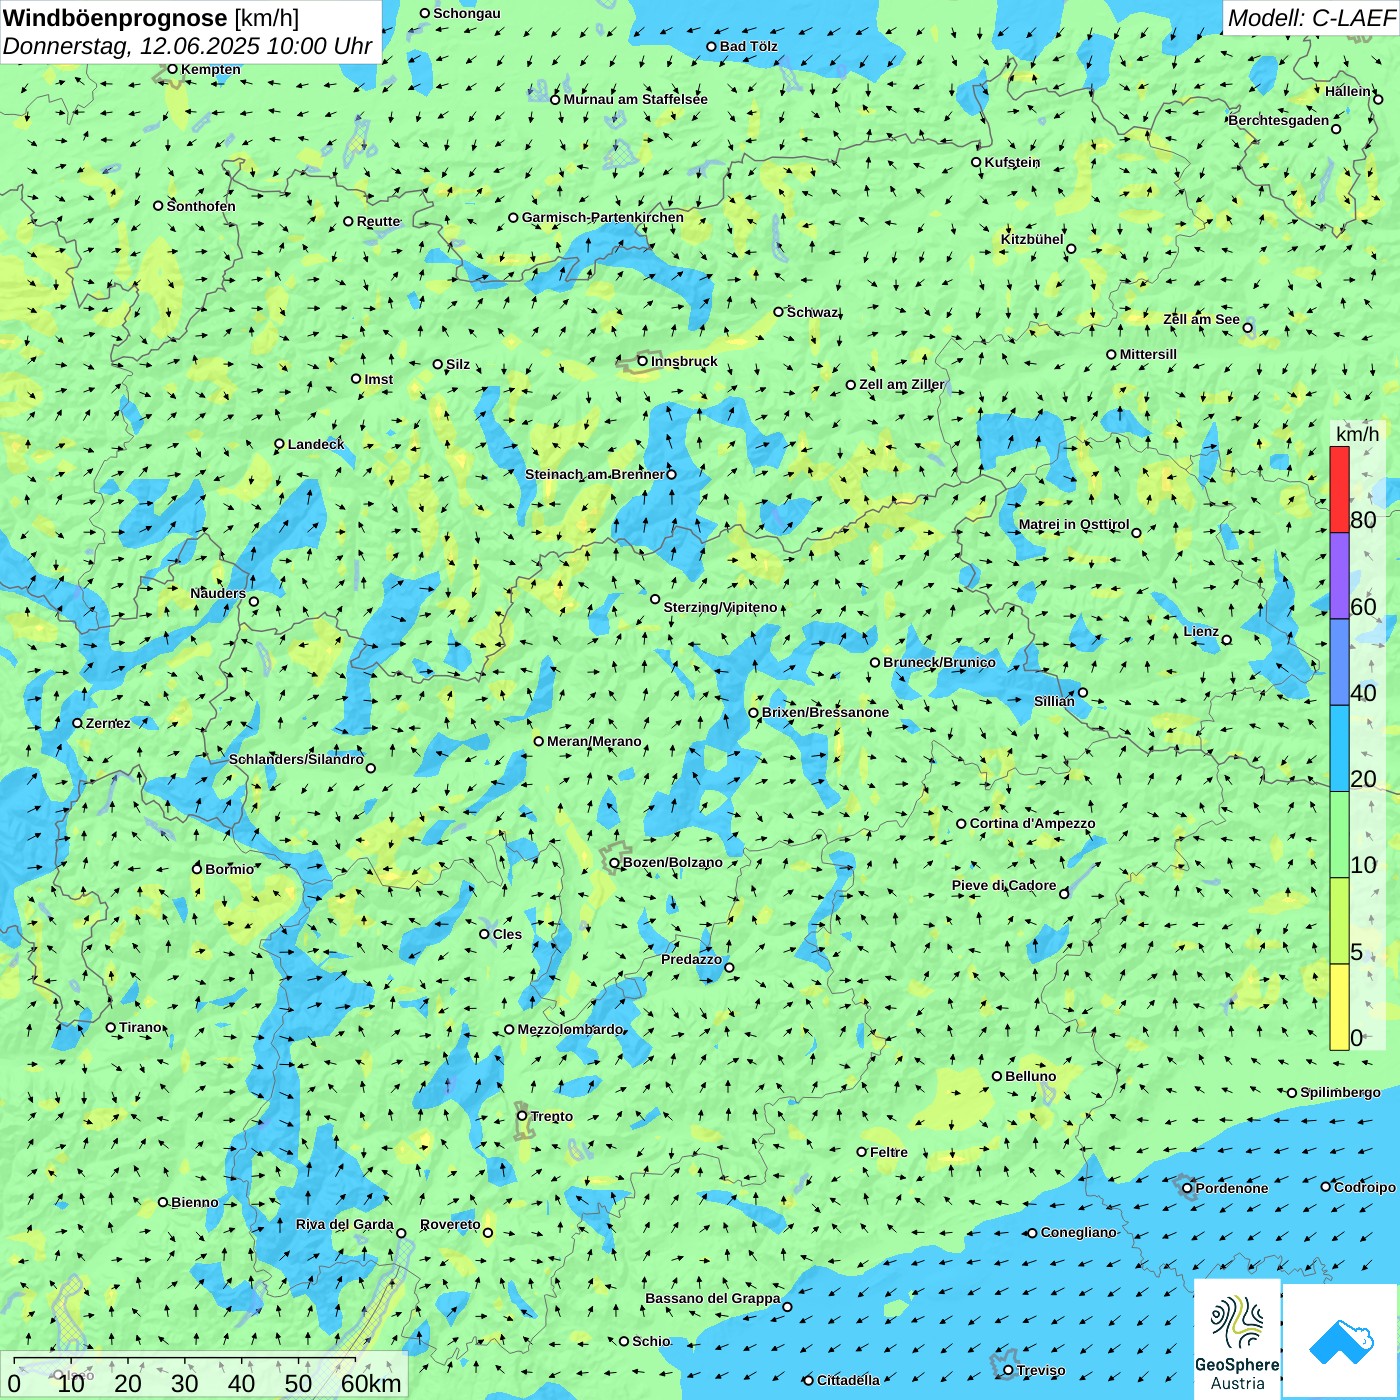Viewport: 1400px width, 1400px height.
Task: Click the 'Schlanders/Silandro' label
Action: tap(296, 759)
